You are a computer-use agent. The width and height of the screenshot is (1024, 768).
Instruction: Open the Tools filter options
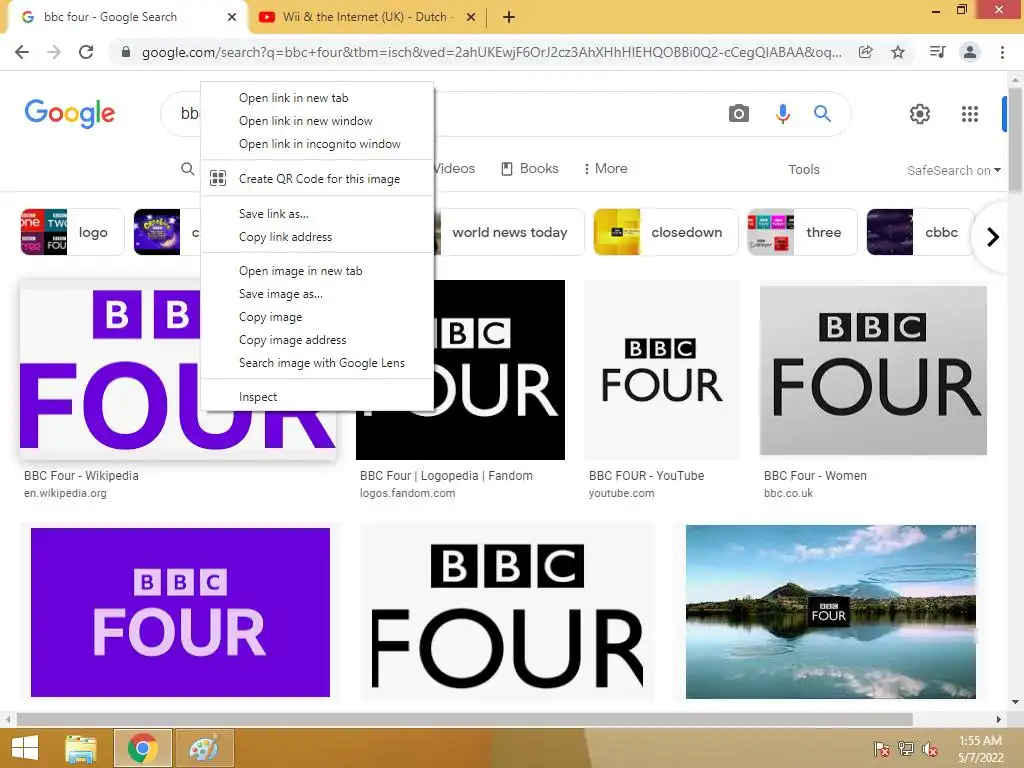click(x=803, y=170)
